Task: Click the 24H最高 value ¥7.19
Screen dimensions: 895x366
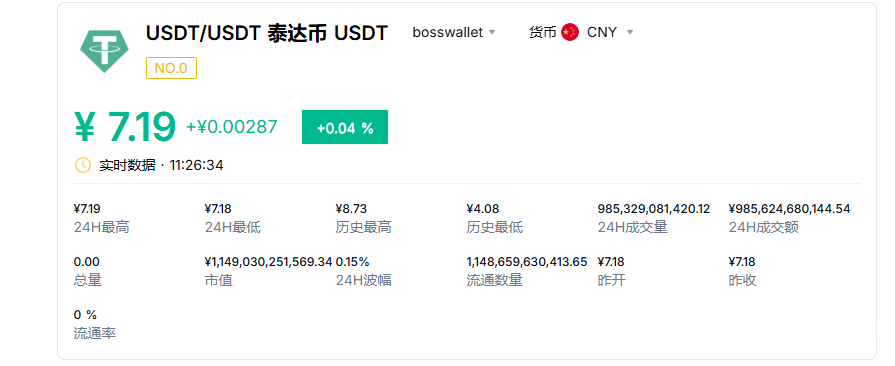Action: (87, 209)
